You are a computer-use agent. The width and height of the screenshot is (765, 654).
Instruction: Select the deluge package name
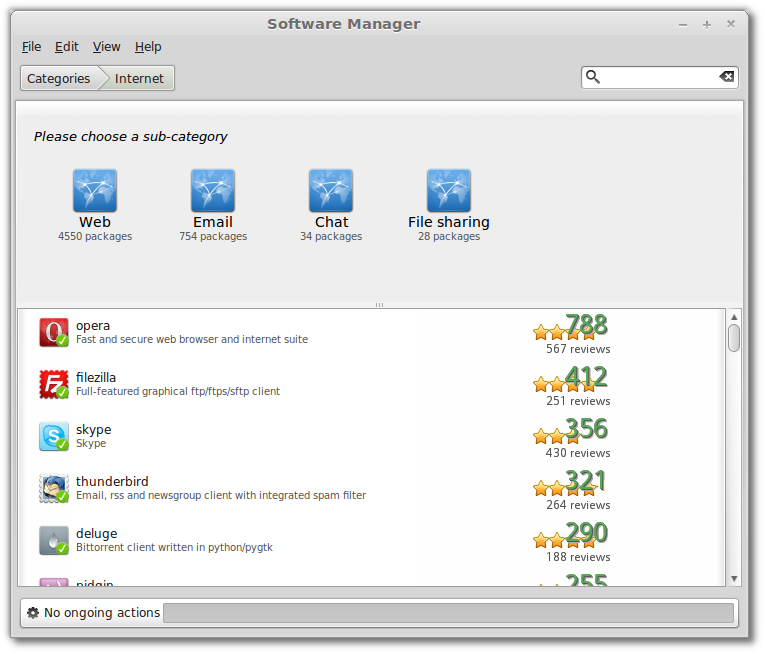tap(96, 533)
